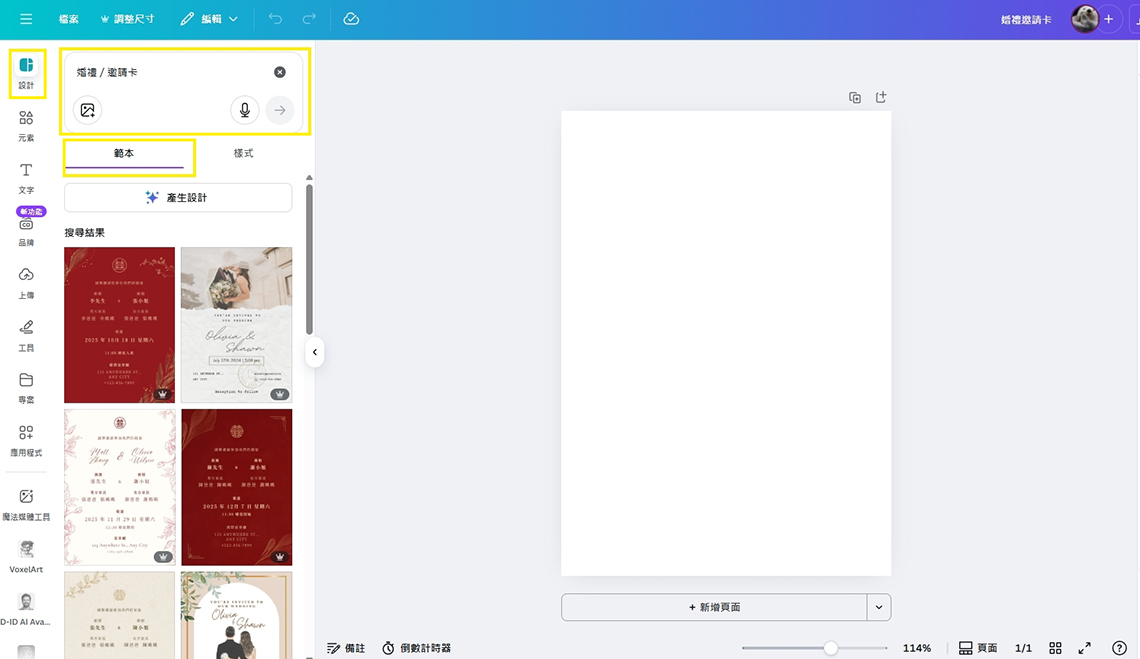1140x659 pixels.
Task: Open the 檔案 (File) menu
Action: coord(69,19)
